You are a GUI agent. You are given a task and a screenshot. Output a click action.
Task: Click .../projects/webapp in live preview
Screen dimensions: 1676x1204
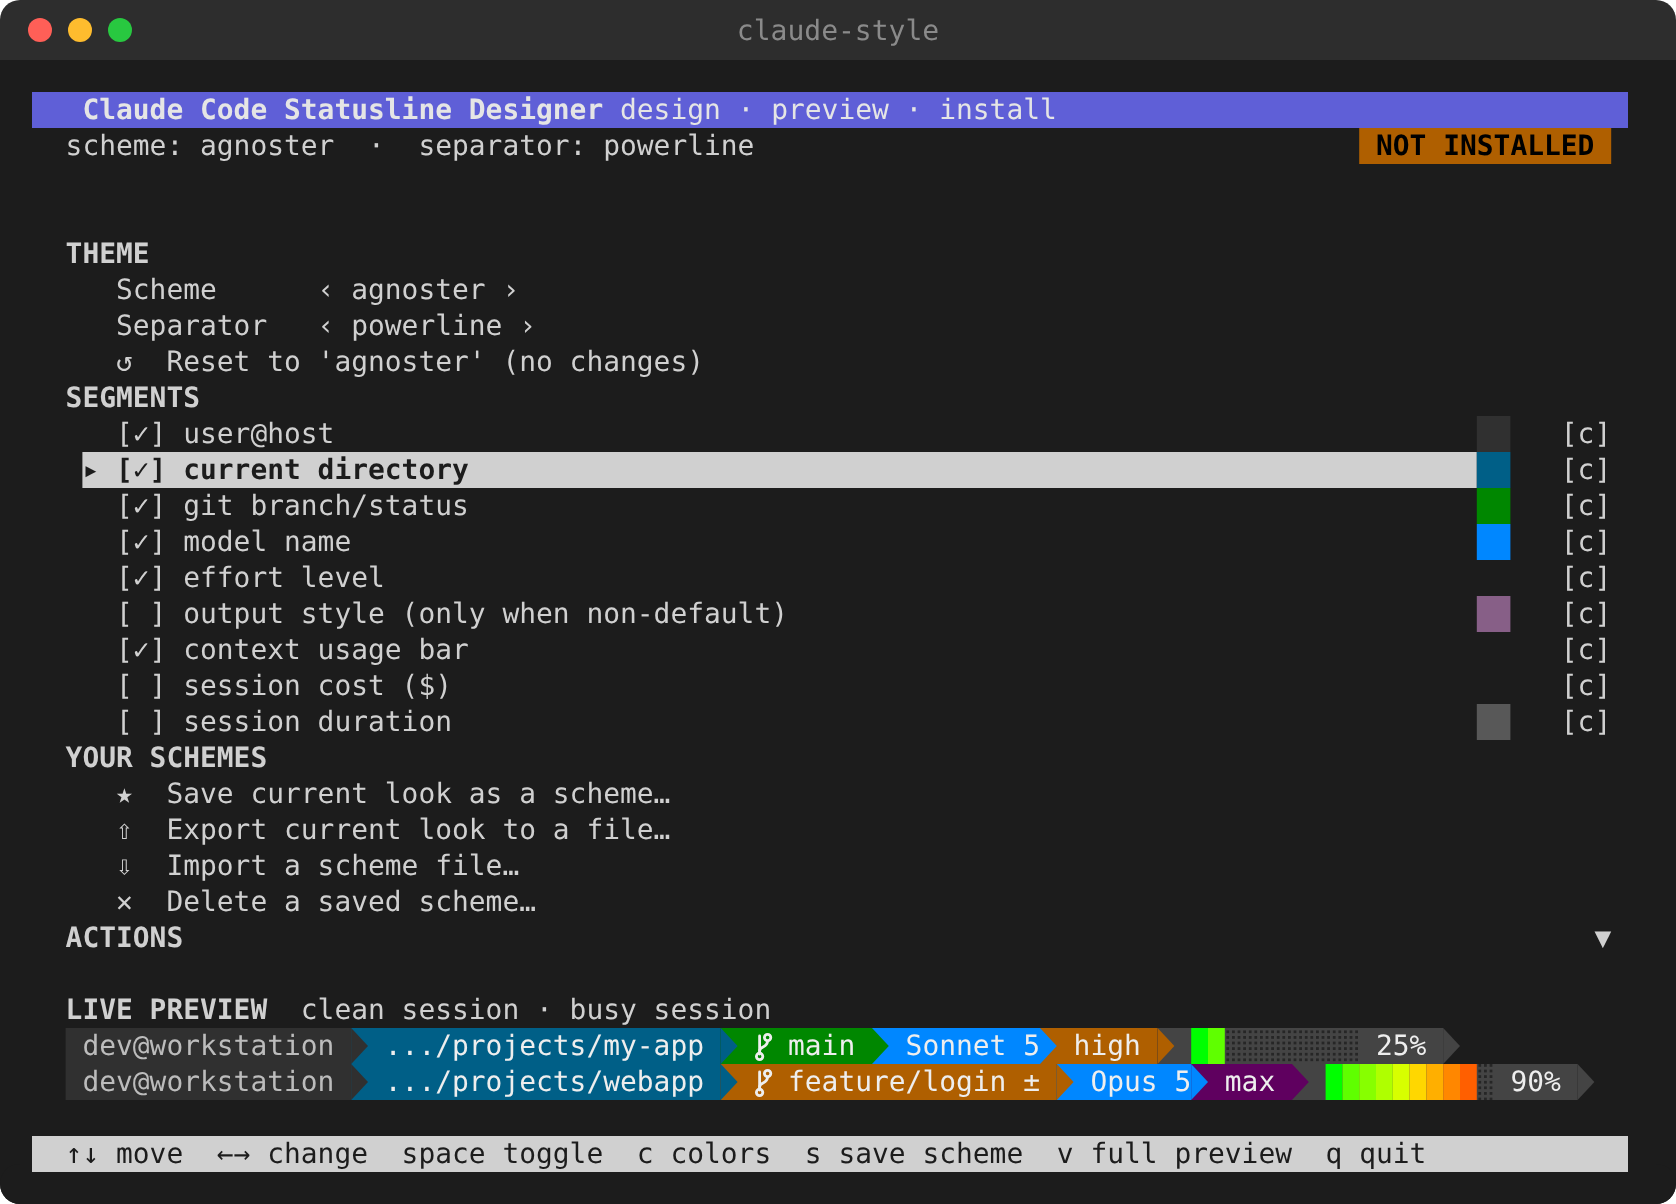click(x=545, y=1082)
